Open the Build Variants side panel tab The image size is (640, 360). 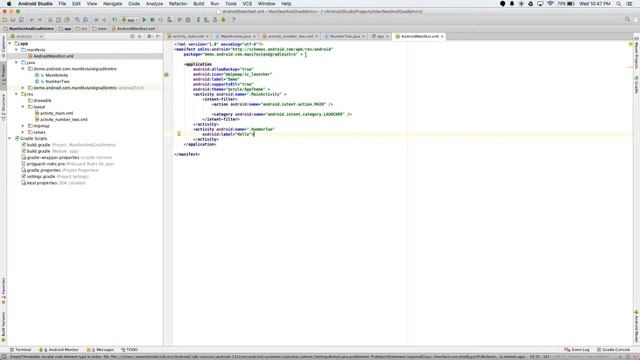[4, 327]
